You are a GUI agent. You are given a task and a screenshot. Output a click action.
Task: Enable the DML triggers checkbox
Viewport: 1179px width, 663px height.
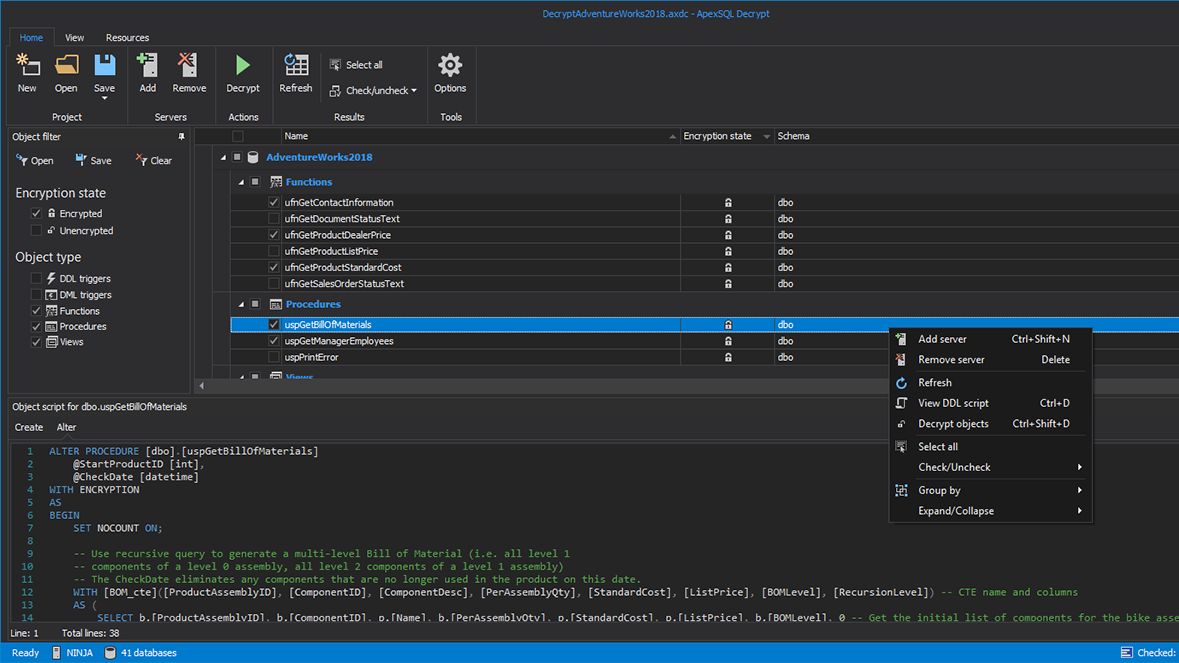[x=36, y=295]
